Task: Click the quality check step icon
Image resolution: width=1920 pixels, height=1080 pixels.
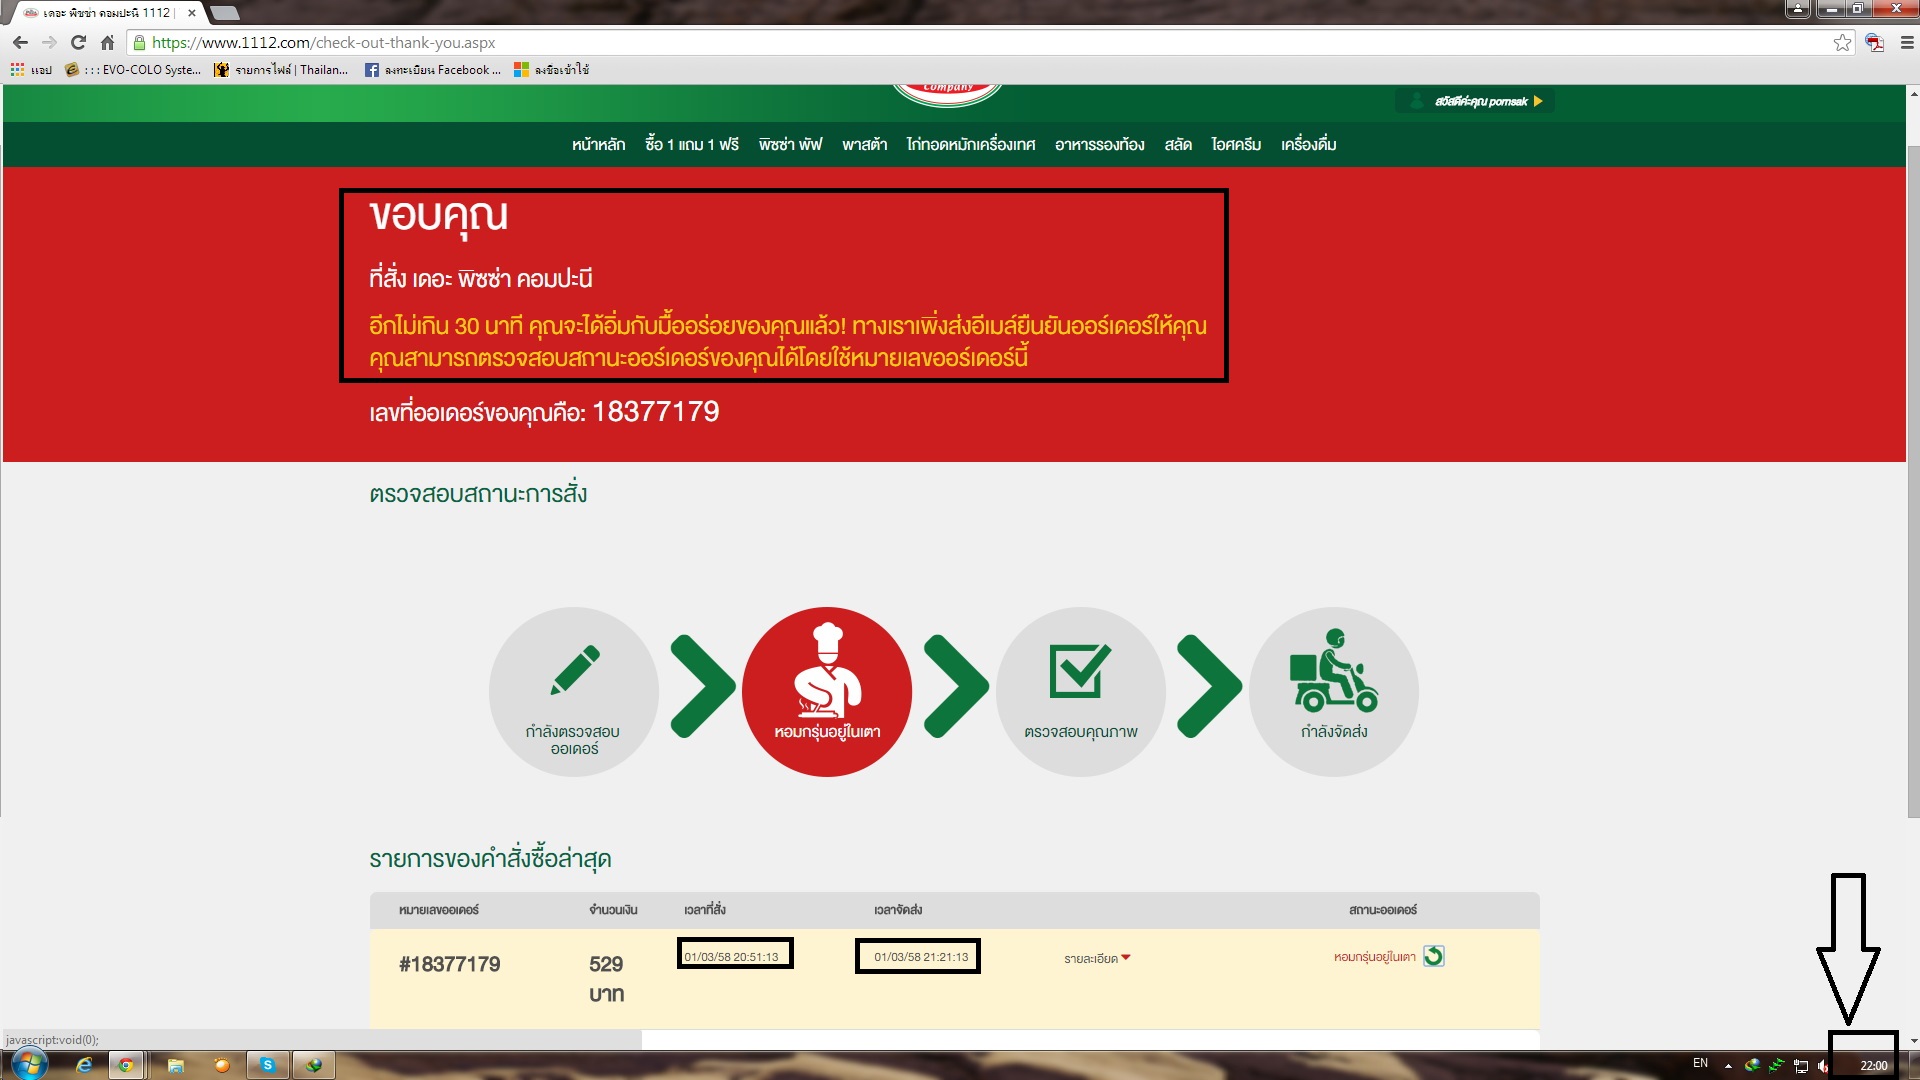Action: click(1080, 691)
